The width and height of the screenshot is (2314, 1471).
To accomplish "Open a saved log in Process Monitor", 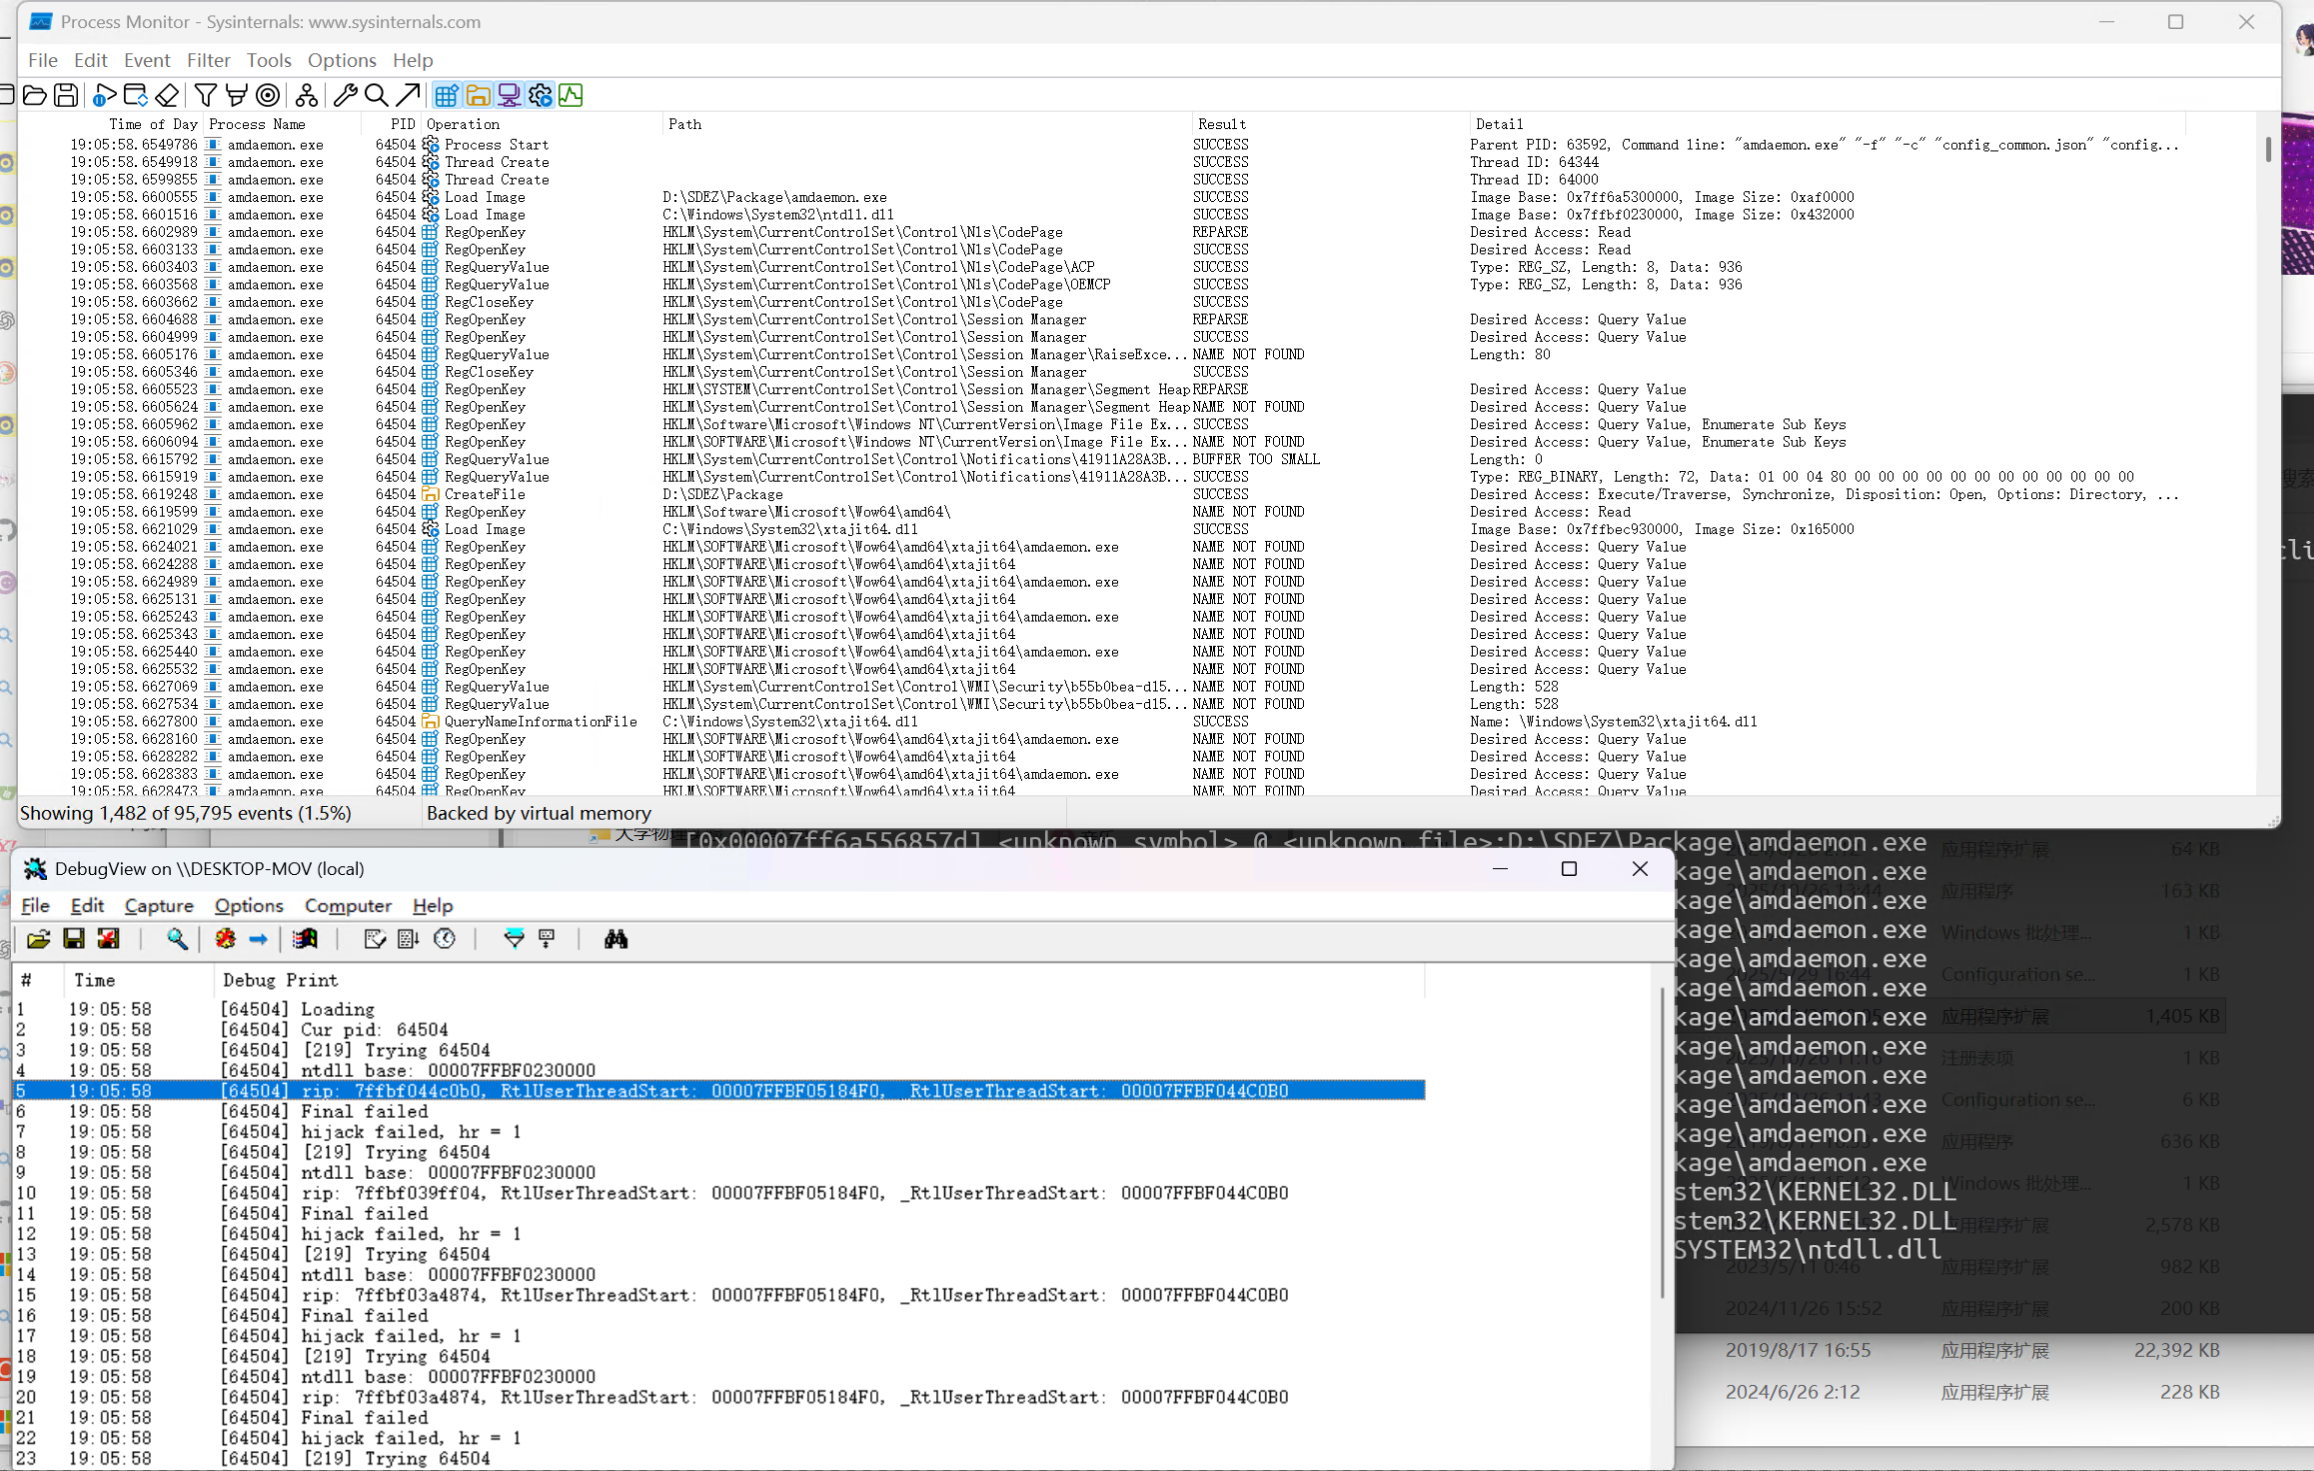I will (x=35, y=95).
